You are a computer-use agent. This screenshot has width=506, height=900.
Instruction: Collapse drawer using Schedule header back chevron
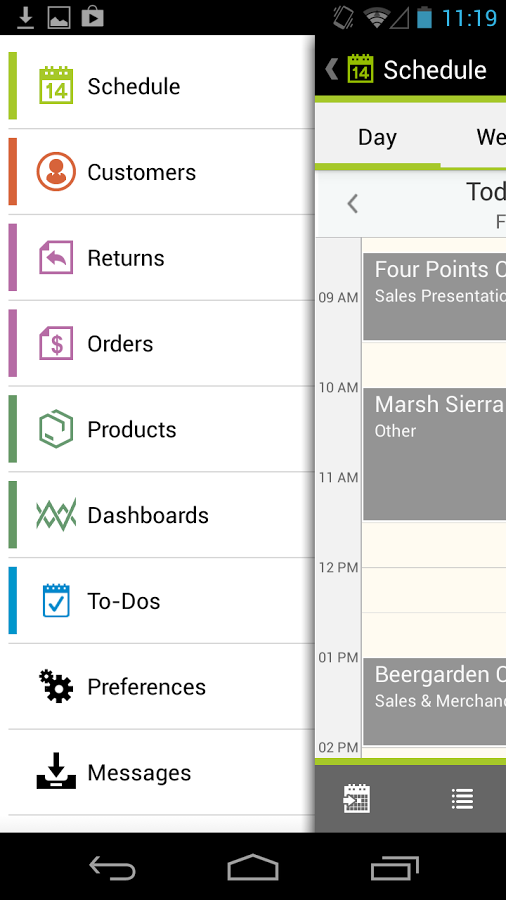coord(332,69)
